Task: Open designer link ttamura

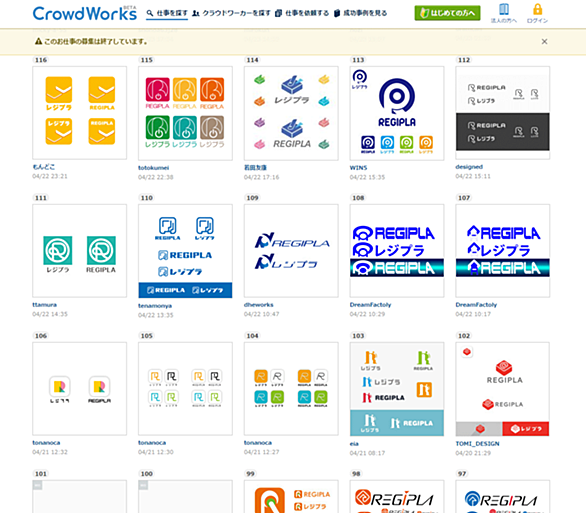Action: tap(44, 305)
